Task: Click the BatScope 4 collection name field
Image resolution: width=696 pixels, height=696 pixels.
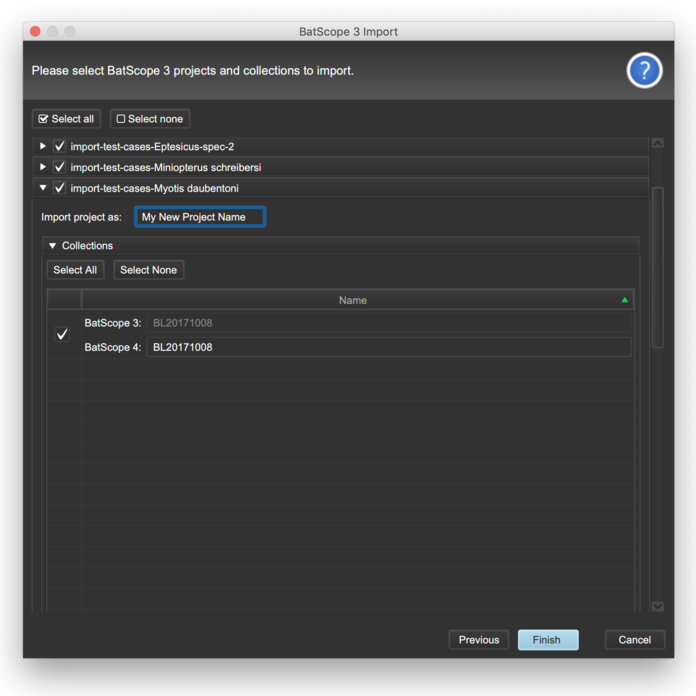Action: [389, 347]
